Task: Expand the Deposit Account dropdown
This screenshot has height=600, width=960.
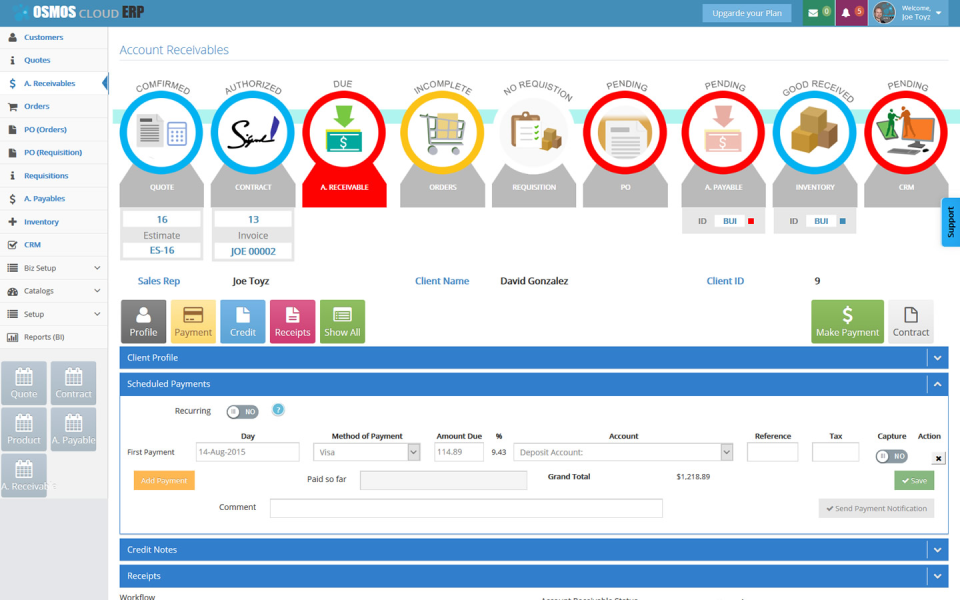Action: pyautogui.click(x=622, y=451)
